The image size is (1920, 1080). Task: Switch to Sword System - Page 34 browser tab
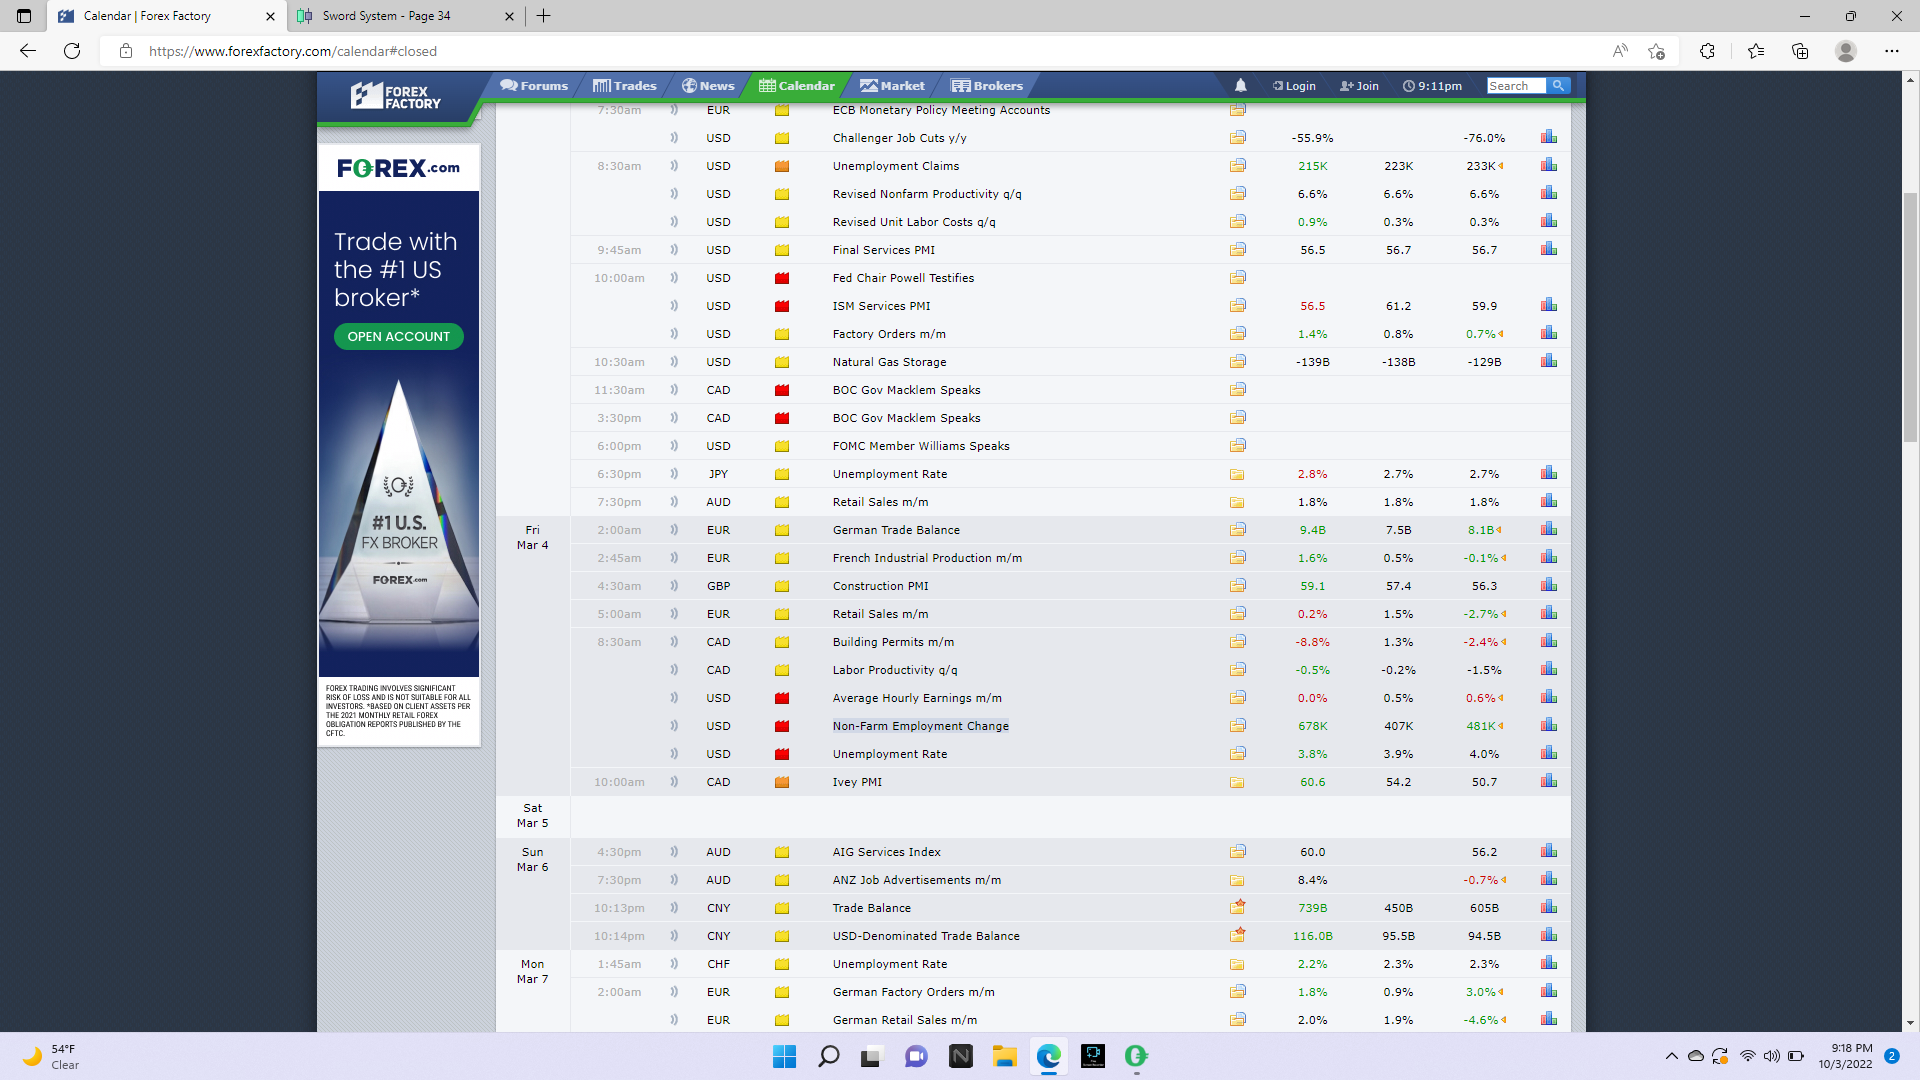tap(386, 16)
